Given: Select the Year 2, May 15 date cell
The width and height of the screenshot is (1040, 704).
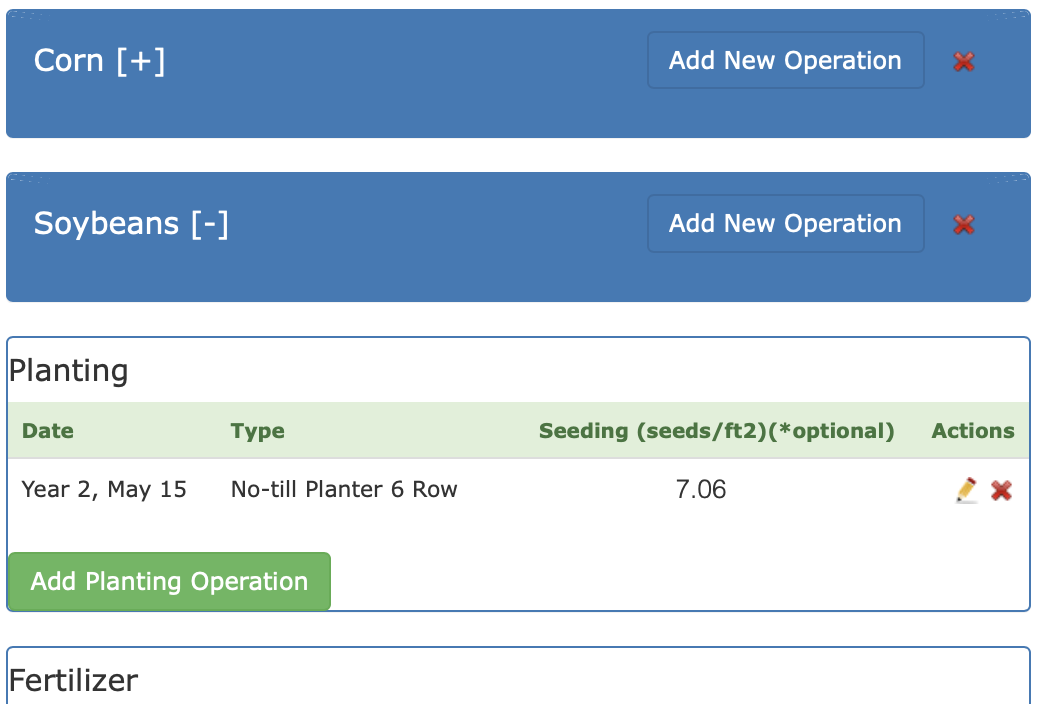Looking at the screenshot, I should coord(104,490).
